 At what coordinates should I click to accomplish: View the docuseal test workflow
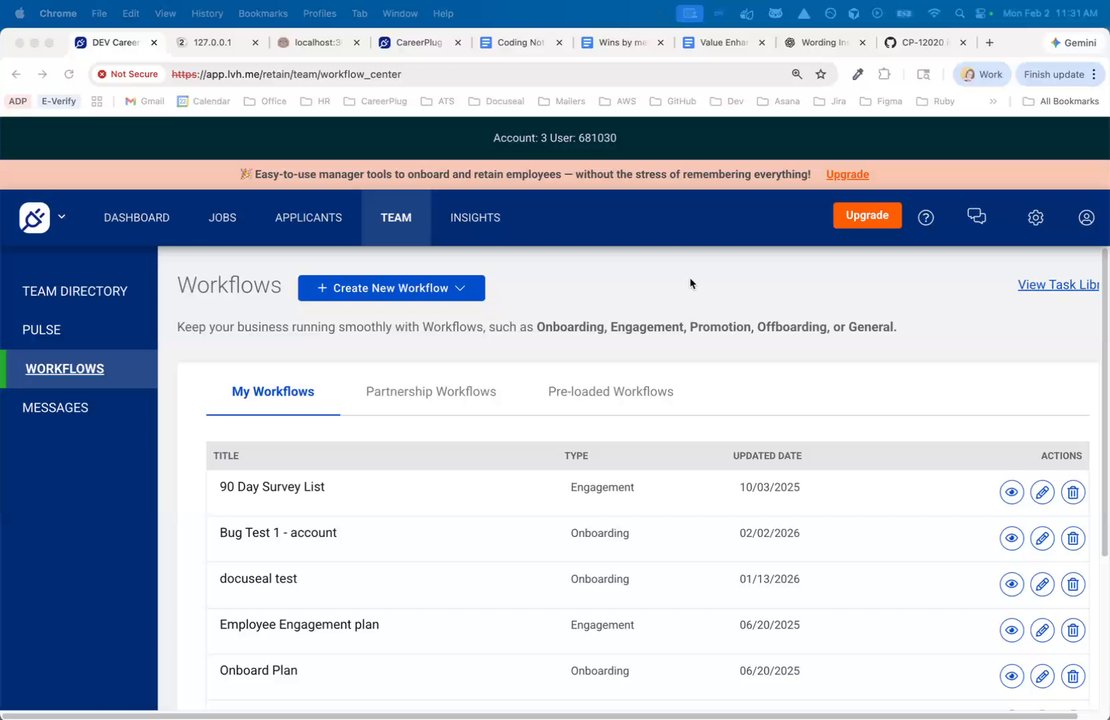1011,584
